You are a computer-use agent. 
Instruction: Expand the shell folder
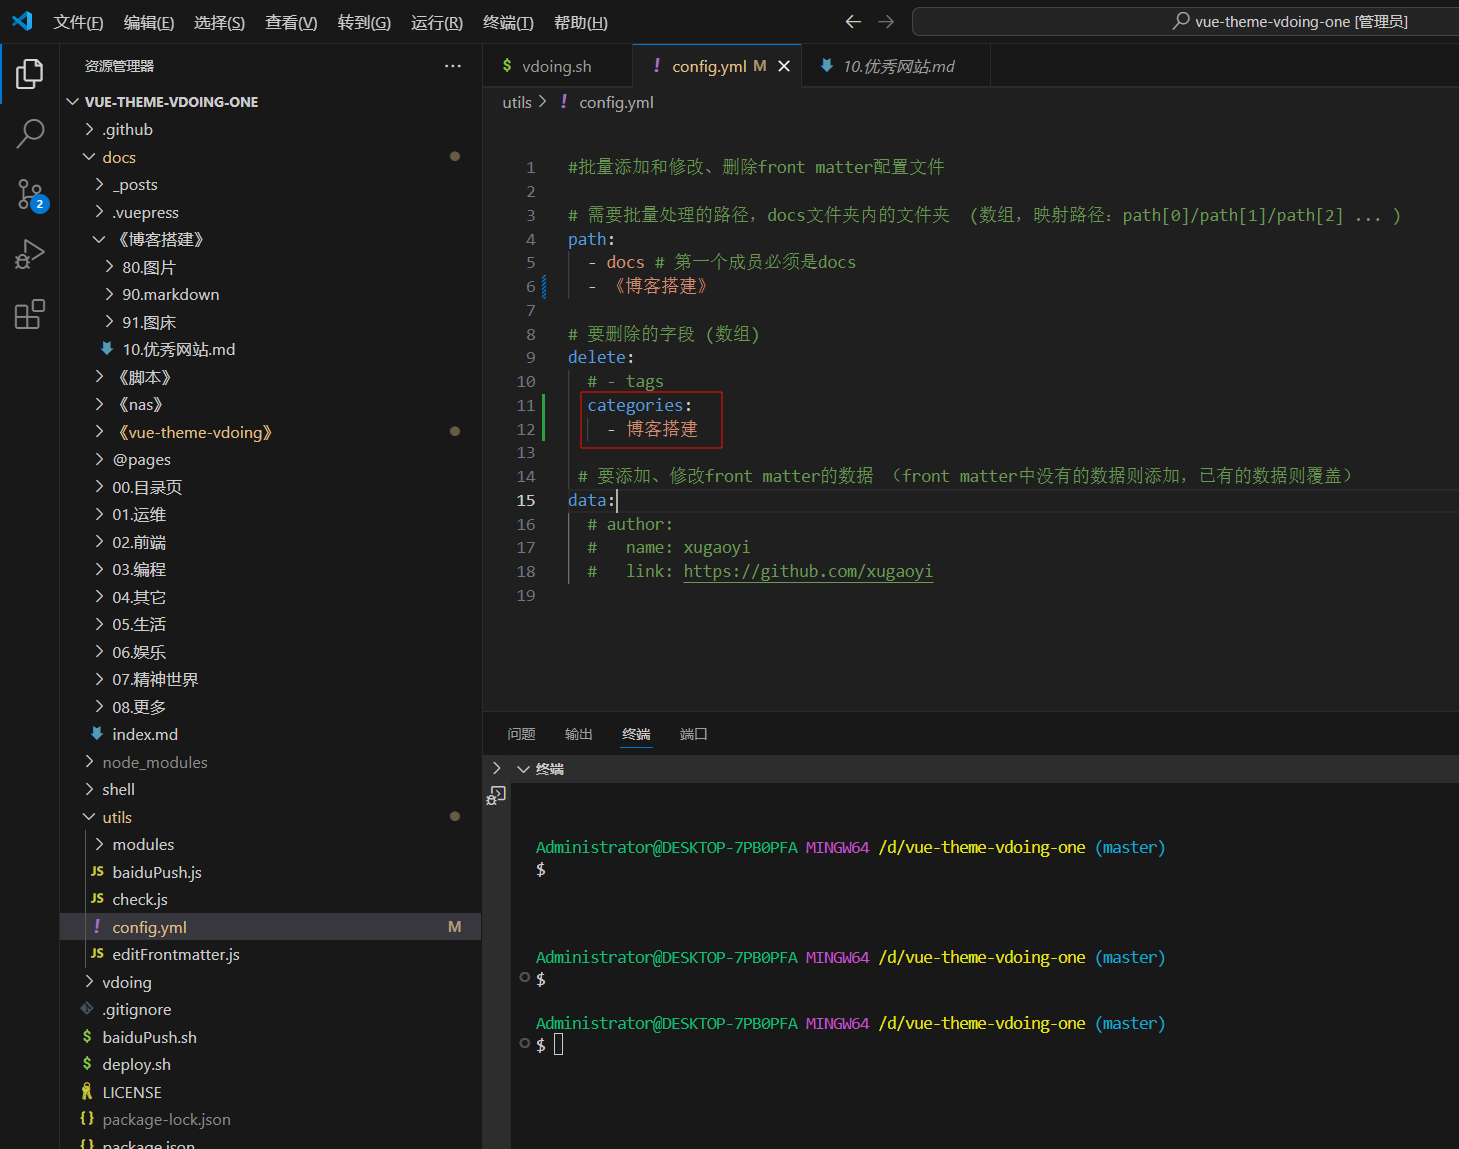click(x=270, y=789)
